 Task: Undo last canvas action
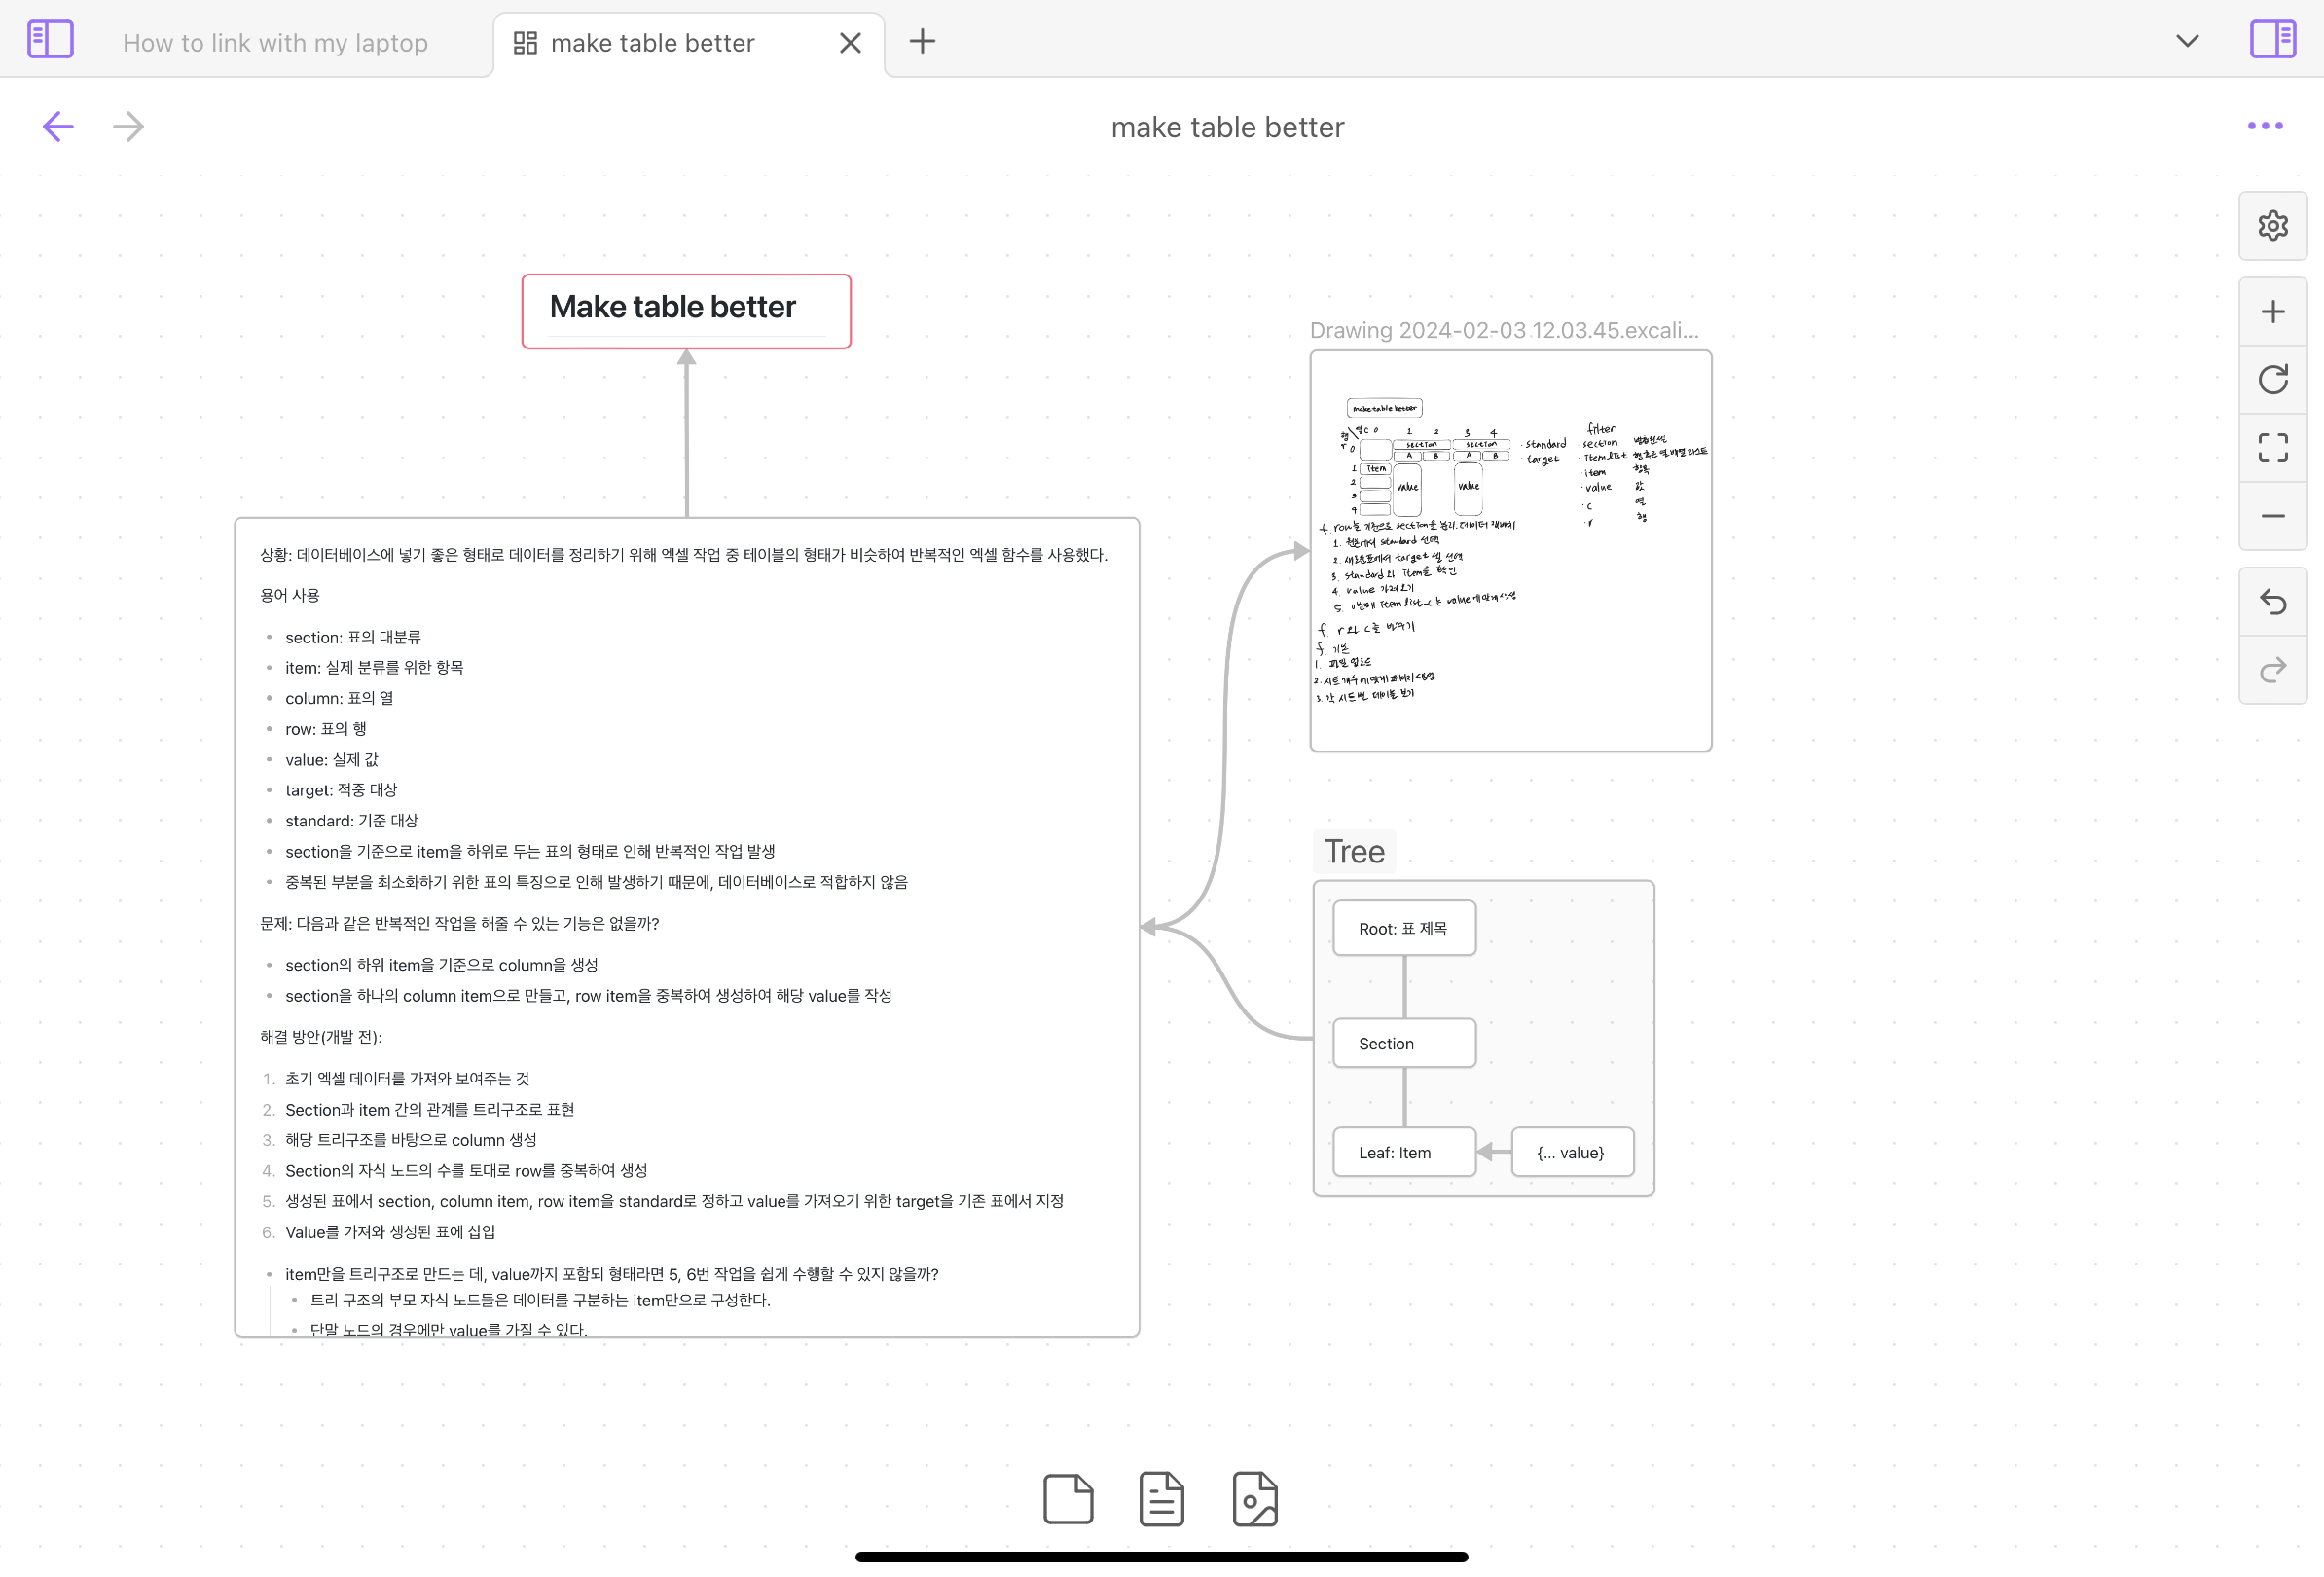click(x=2272, y=602)
